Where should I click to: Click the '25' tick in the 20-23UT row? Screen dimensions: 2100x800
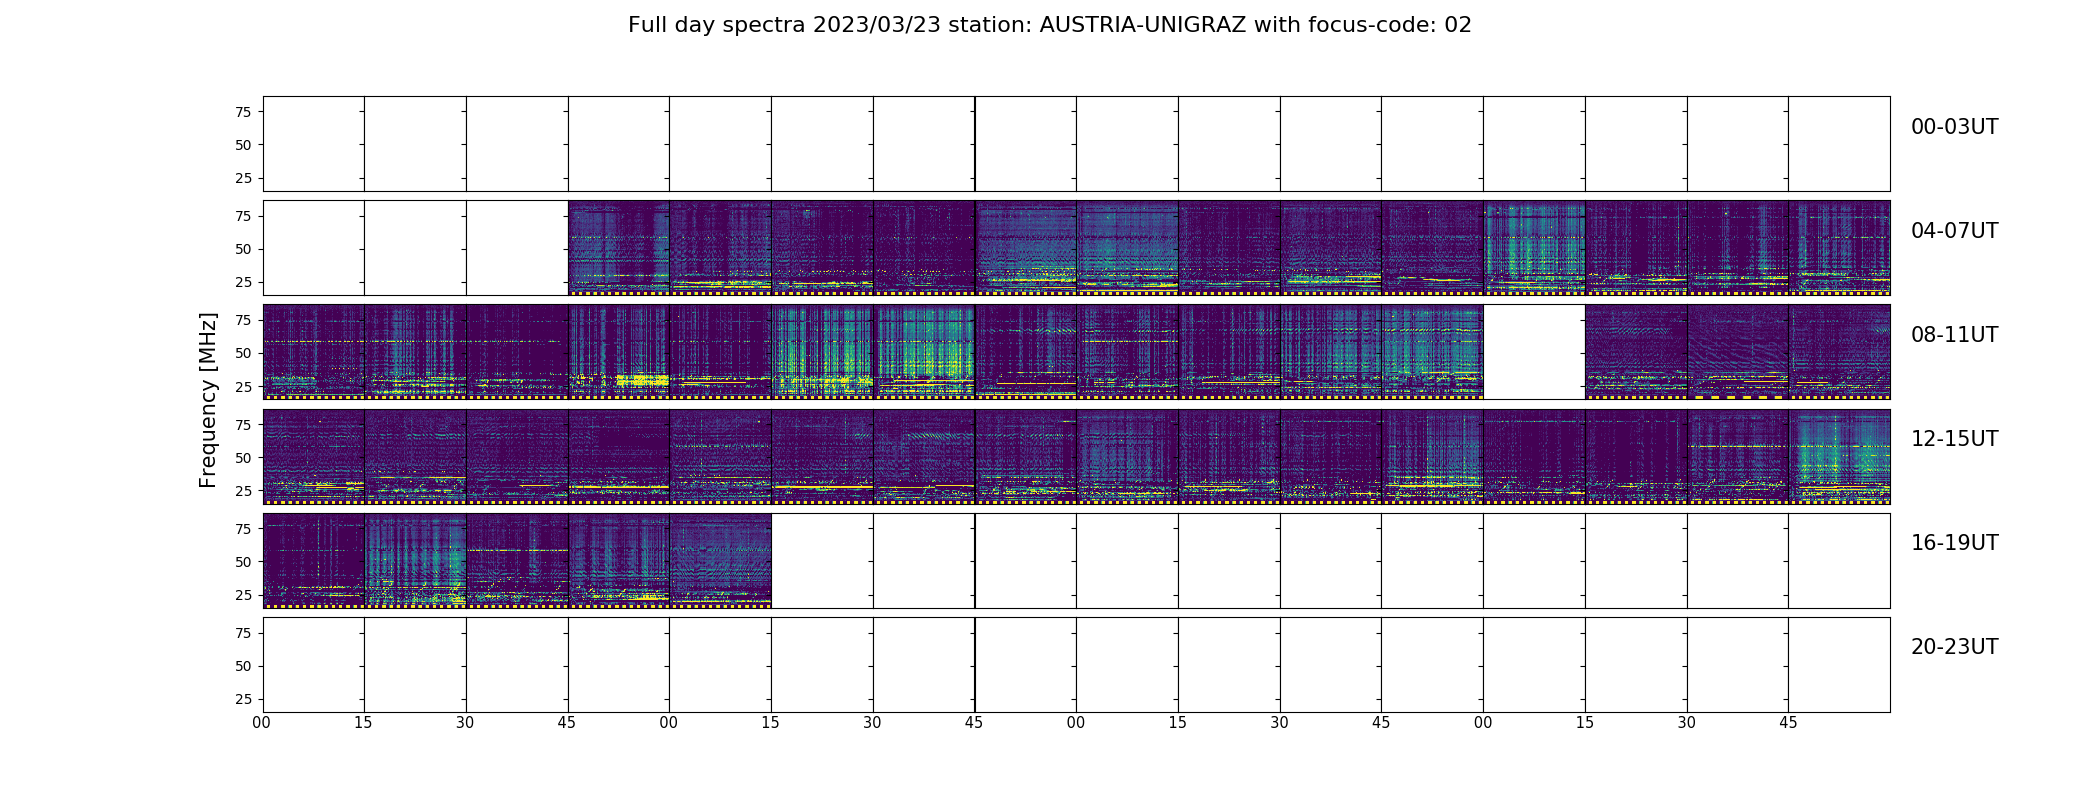pos(243,699)
